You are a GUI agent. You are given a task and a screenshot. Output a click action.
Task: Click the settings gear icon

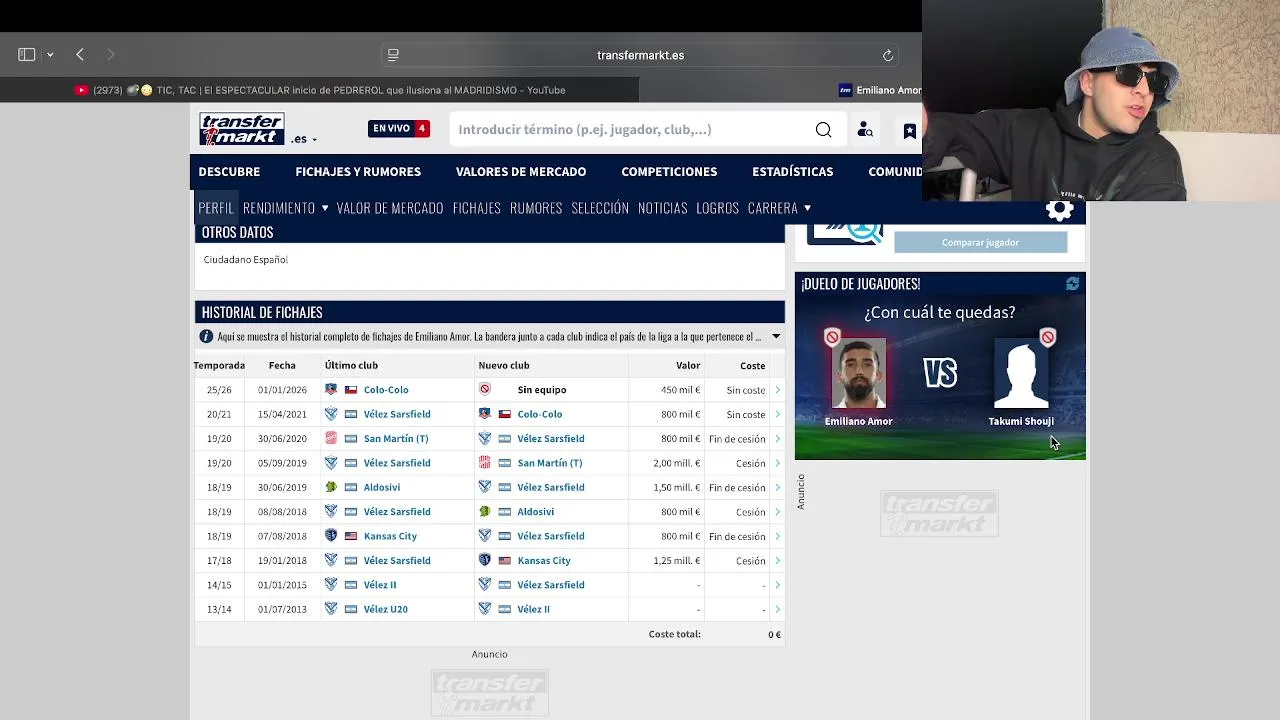point(1060,210)
